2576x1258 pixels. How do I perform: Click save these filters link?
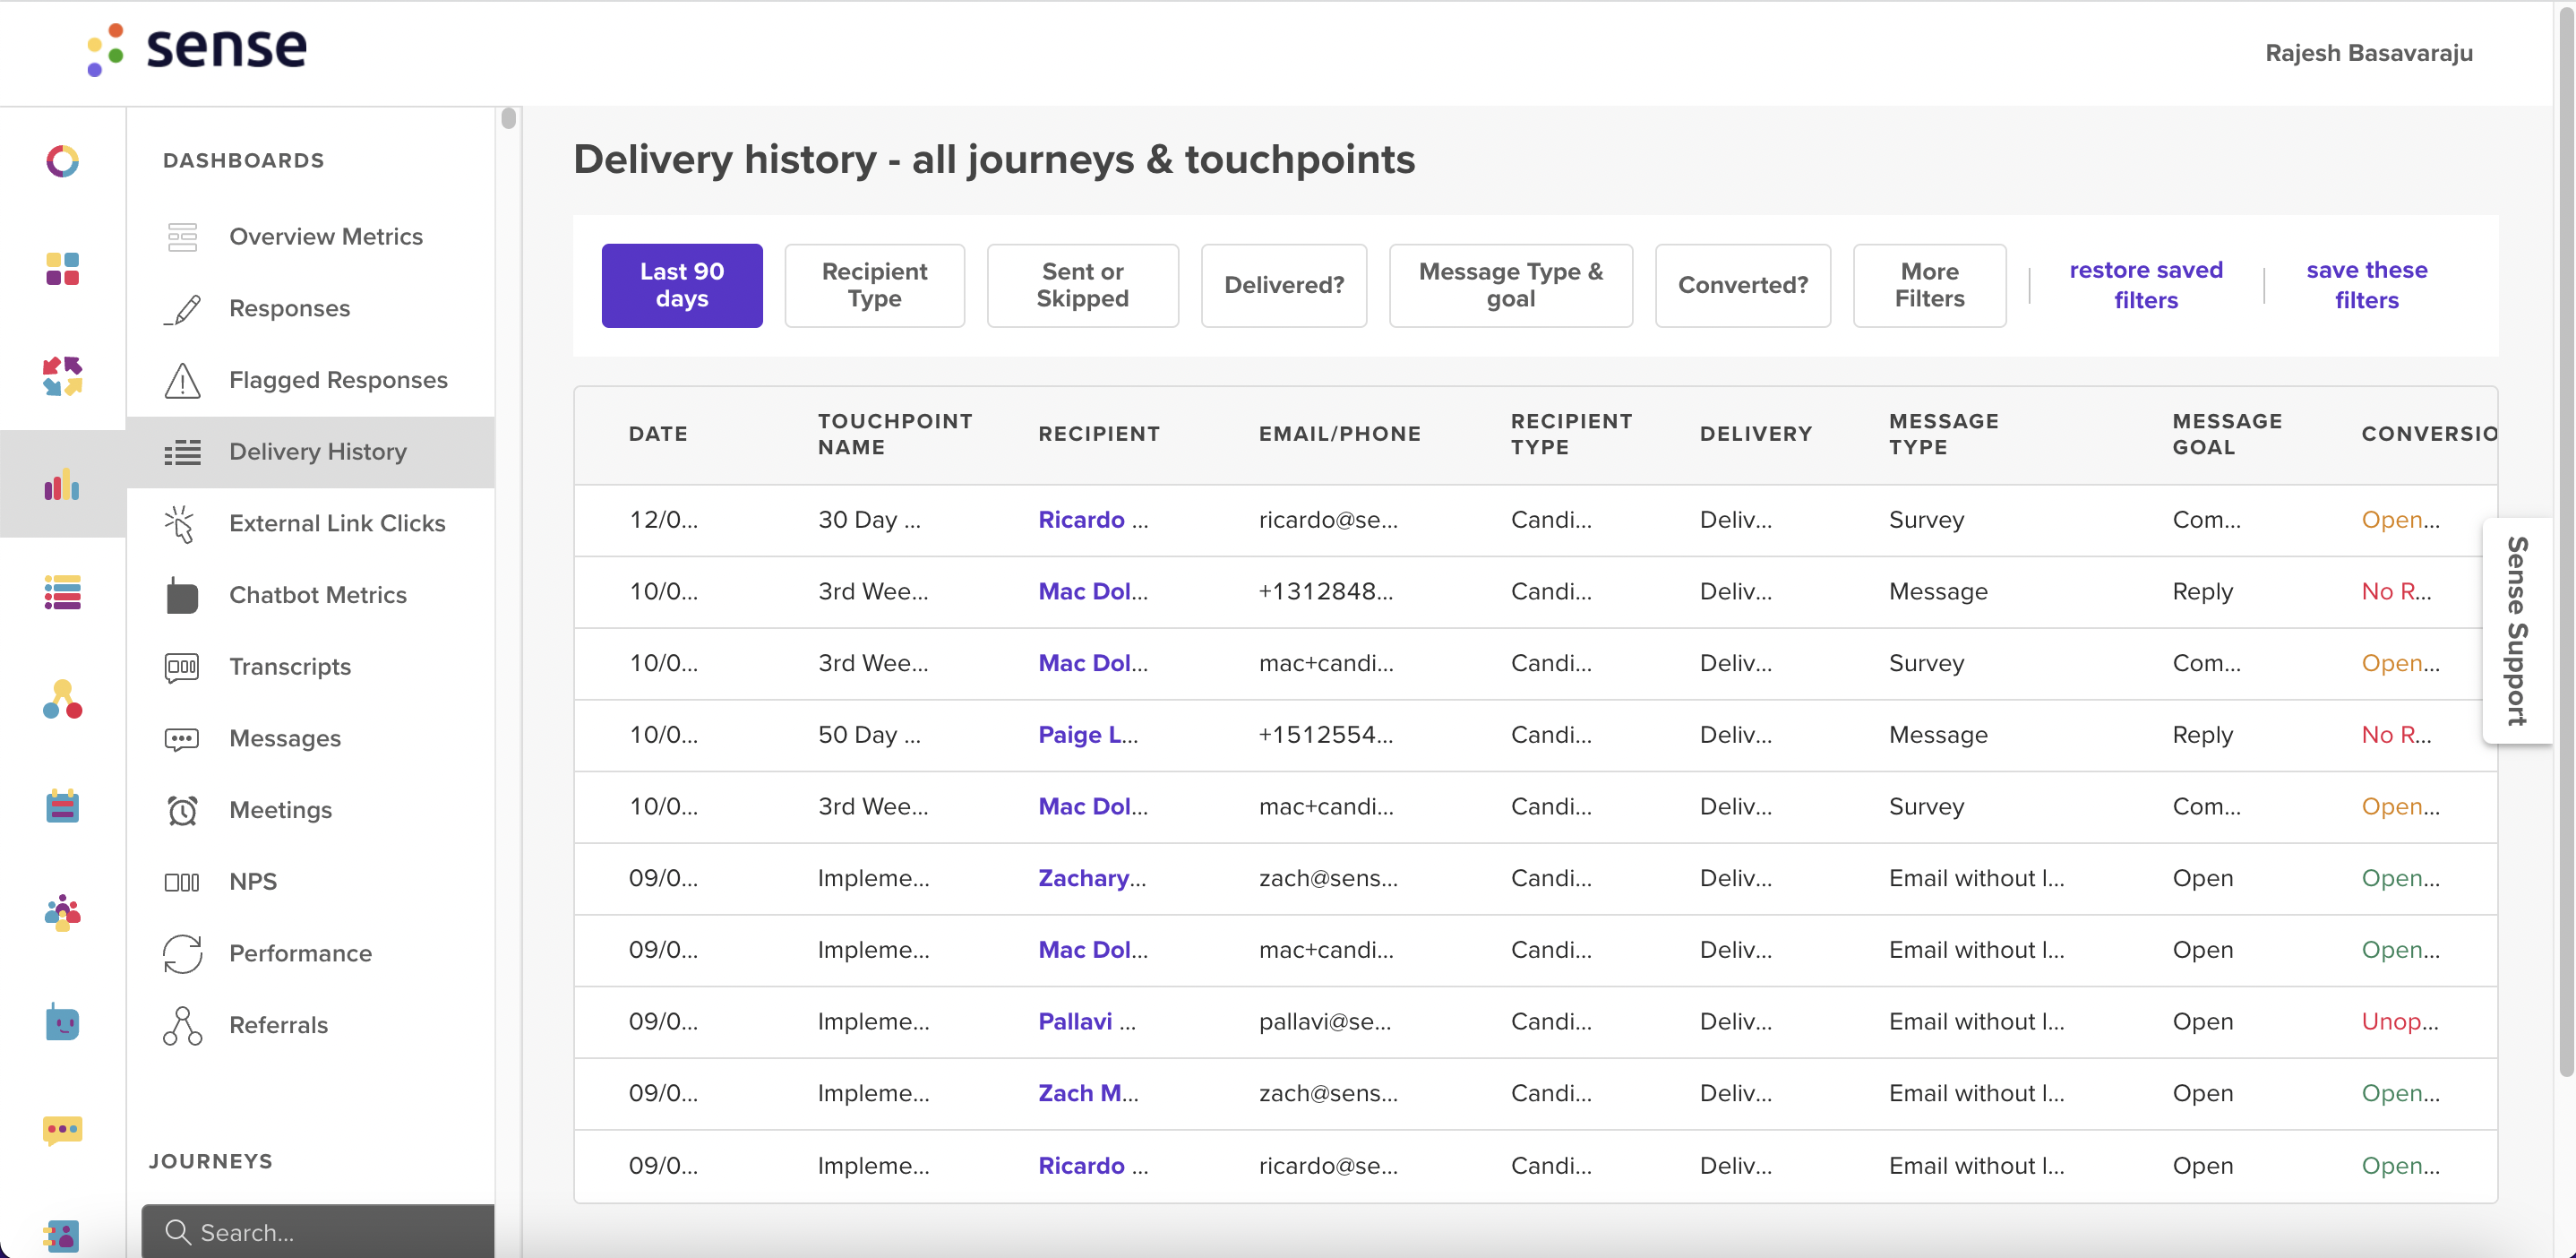tap(2366, 285)
